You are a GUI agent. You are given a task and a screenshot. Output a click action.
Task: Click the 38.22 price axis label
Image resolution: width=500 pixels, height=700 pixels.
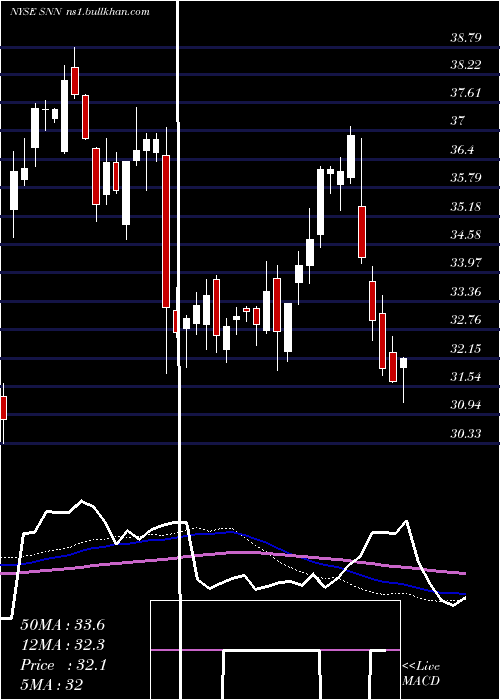click(x=466, y=65)
